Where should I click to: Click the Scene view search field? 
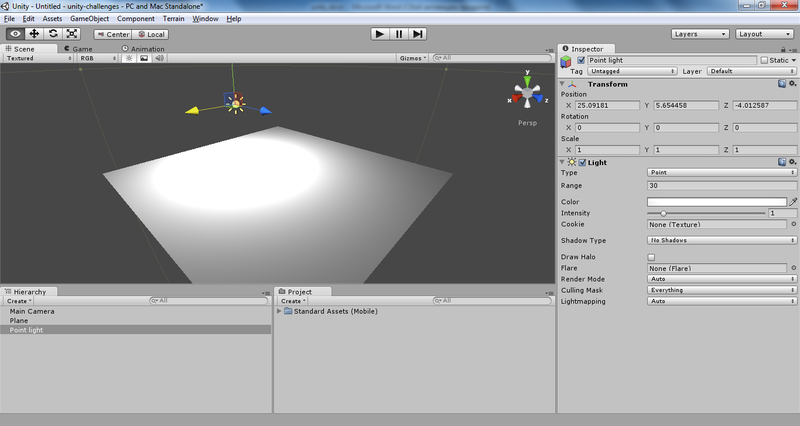coord(491,58)
